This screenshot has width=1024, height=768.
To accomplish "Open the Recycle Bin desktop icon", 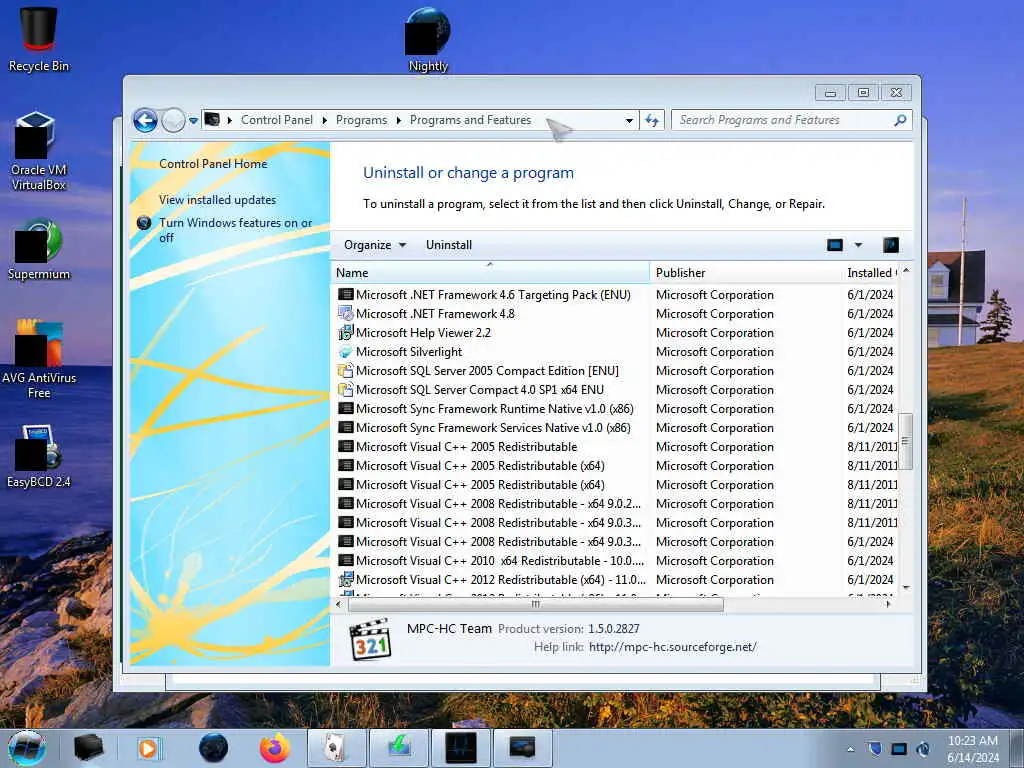I will pyautogui.click(x=39, y=38).
